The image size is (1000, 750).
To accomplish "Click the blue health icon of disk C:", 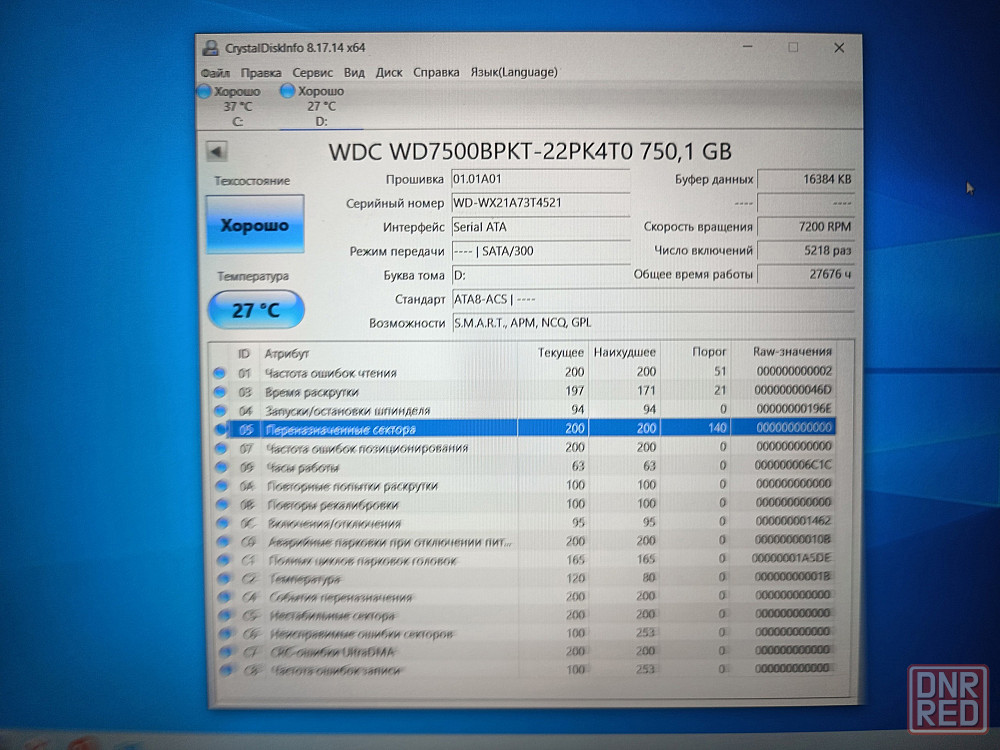I will pyautogui.click(x=205, y=91).
